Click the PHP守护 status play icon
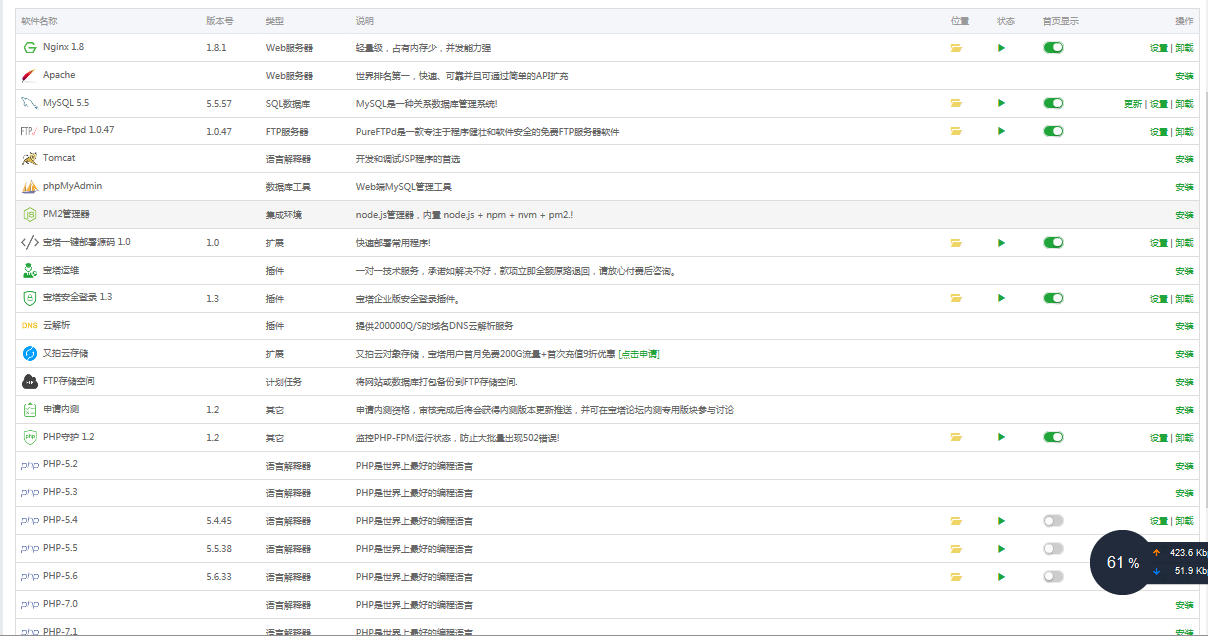 pos(1001,437)
